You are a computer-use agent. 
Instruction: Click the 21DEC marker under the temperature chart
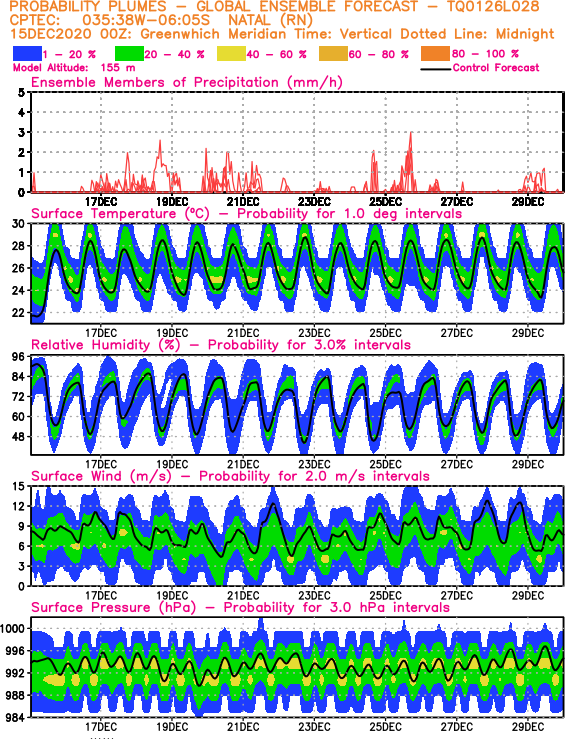click(x=243, y=333)
